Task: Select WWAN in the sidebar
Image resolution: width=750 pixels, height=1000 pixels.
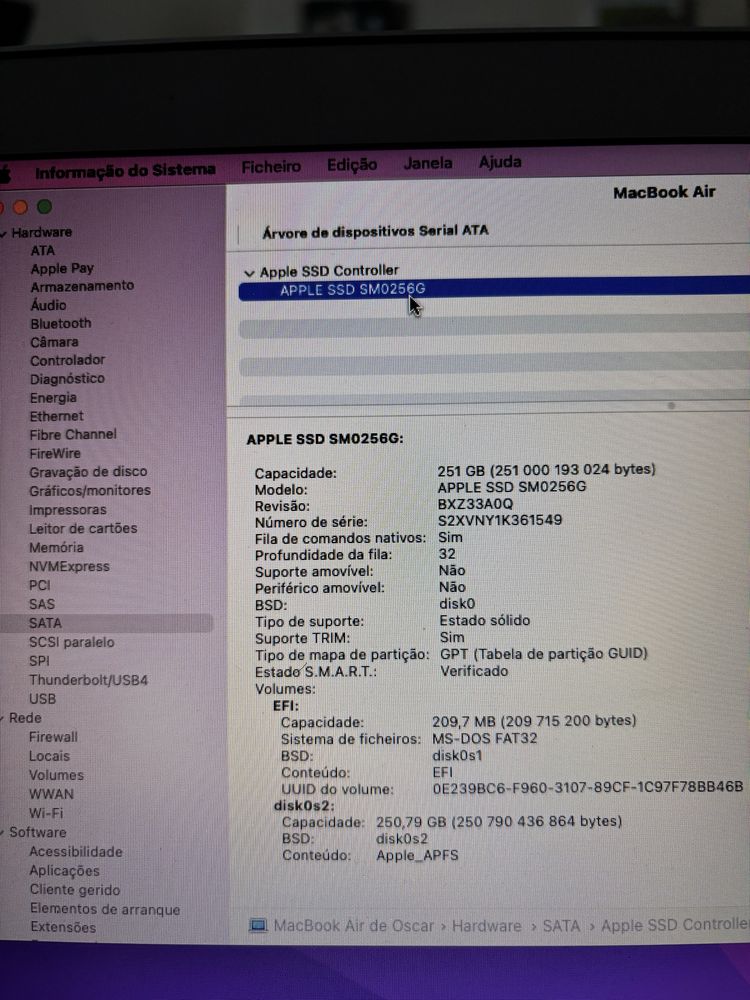Action: tap(51, 795)
